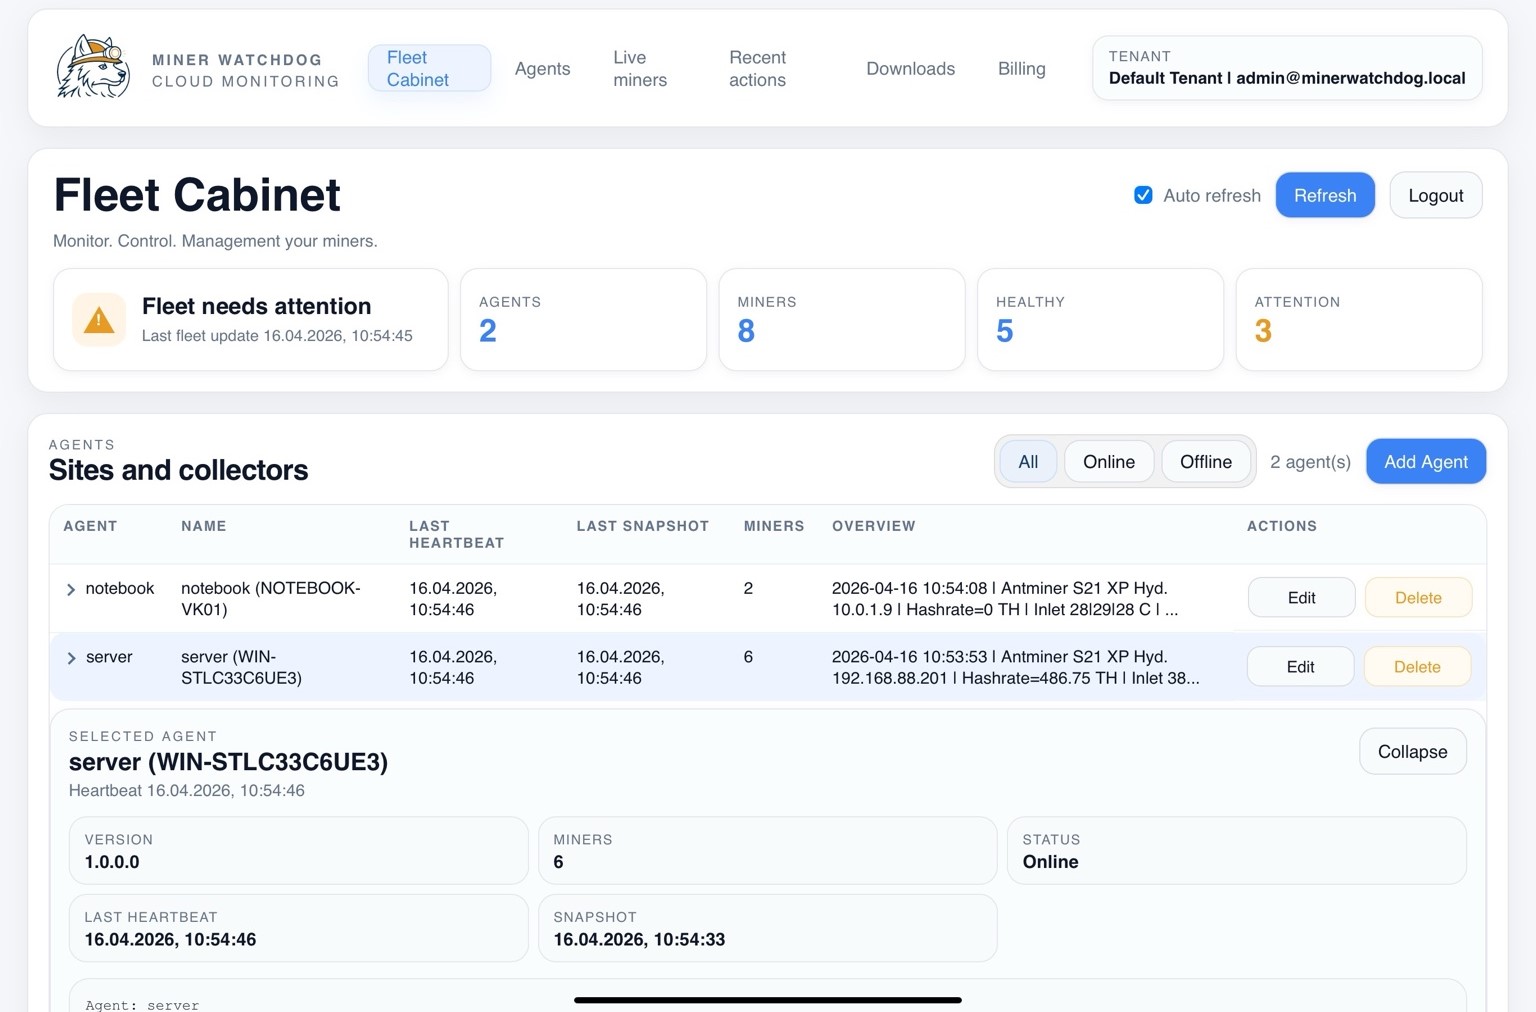Click the blue Refresh button

click(x=1325, y=195)
